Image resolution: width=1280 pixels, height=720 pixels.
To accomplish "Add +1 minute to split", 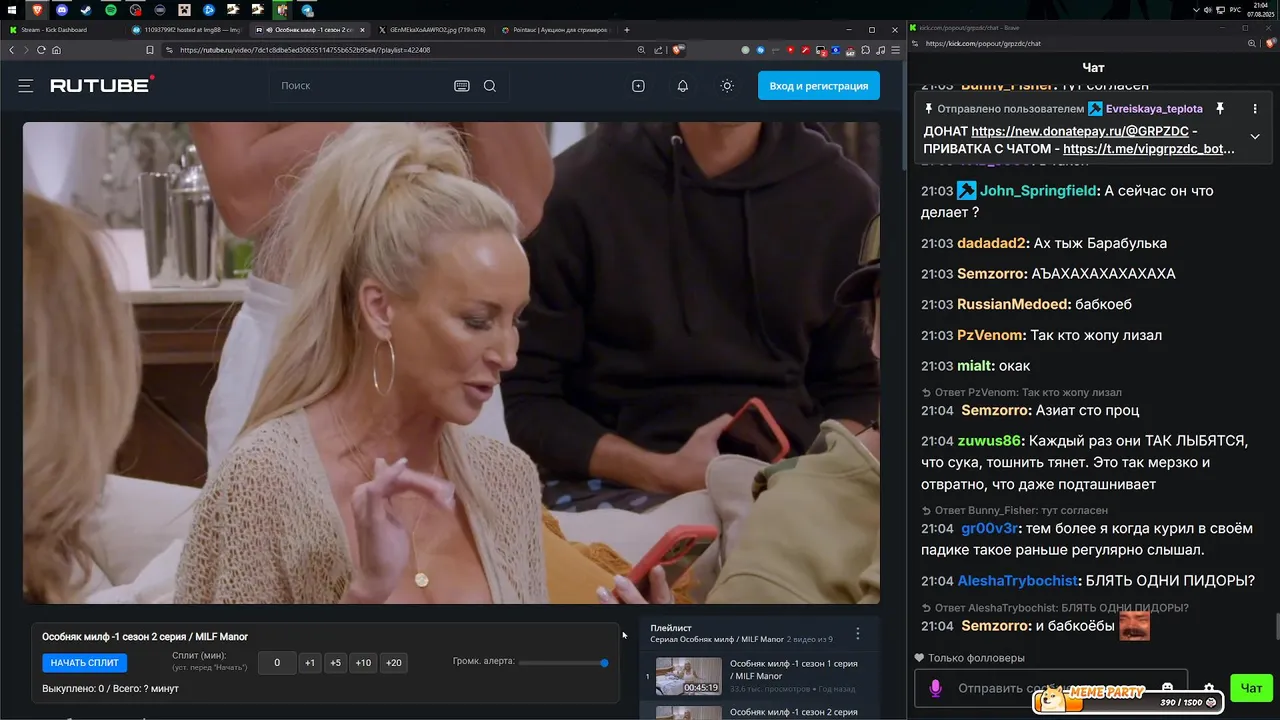I will click(310, 663).
